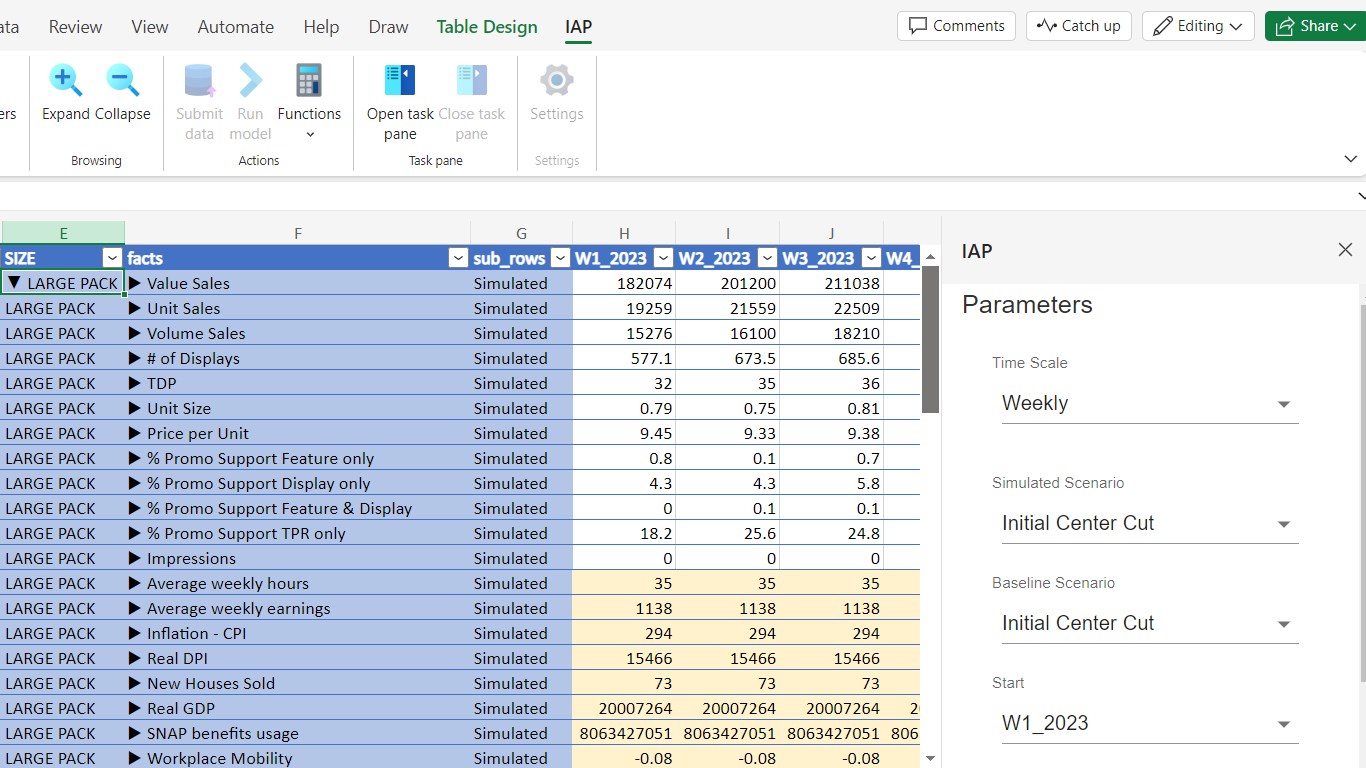The height and width of the screenshot is (768, 1366).
Task: Open the Functions calculator menu
Action: tap(309, 100)
